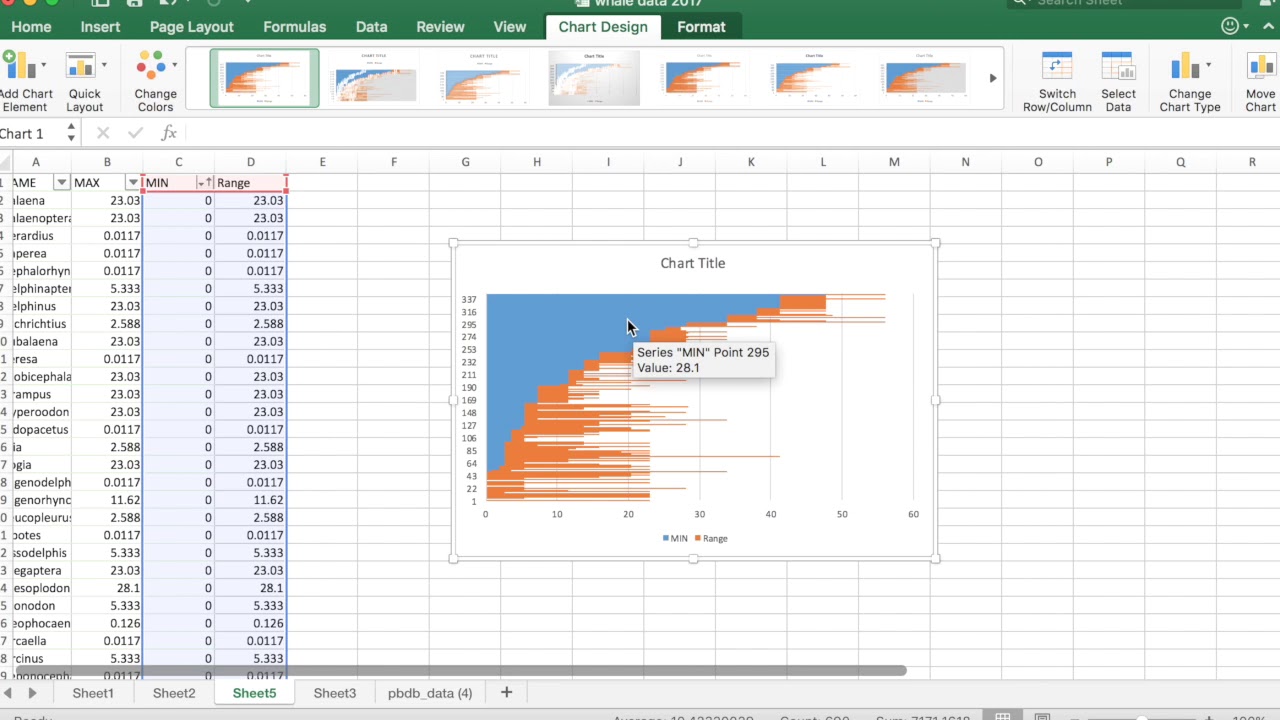
Task: Switch to the Sheet1 tab
Action: pos(93,693)
